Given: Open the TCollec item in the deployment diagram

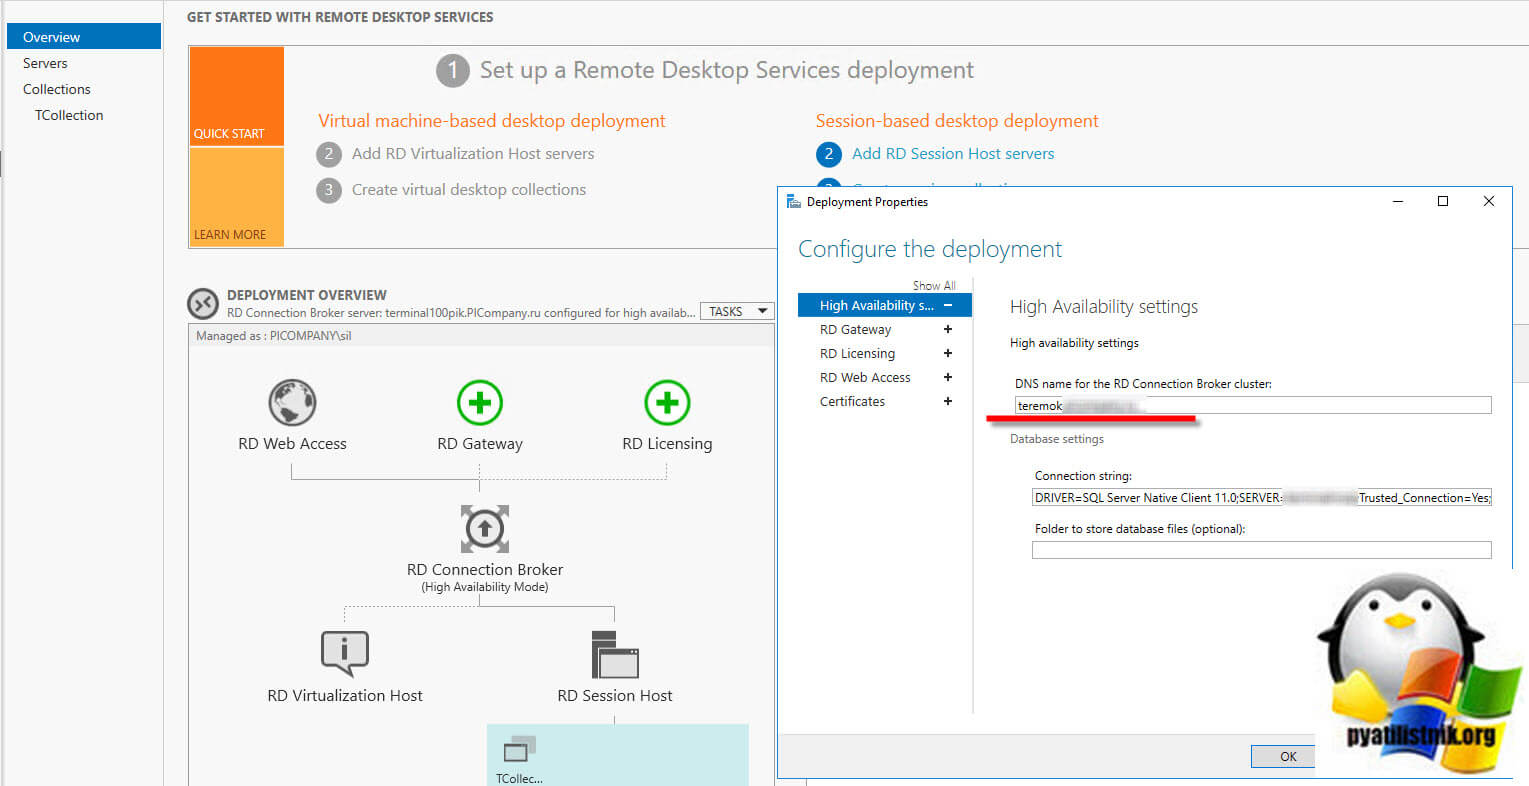Looking at the screenshot, I should tap(517, 753).
